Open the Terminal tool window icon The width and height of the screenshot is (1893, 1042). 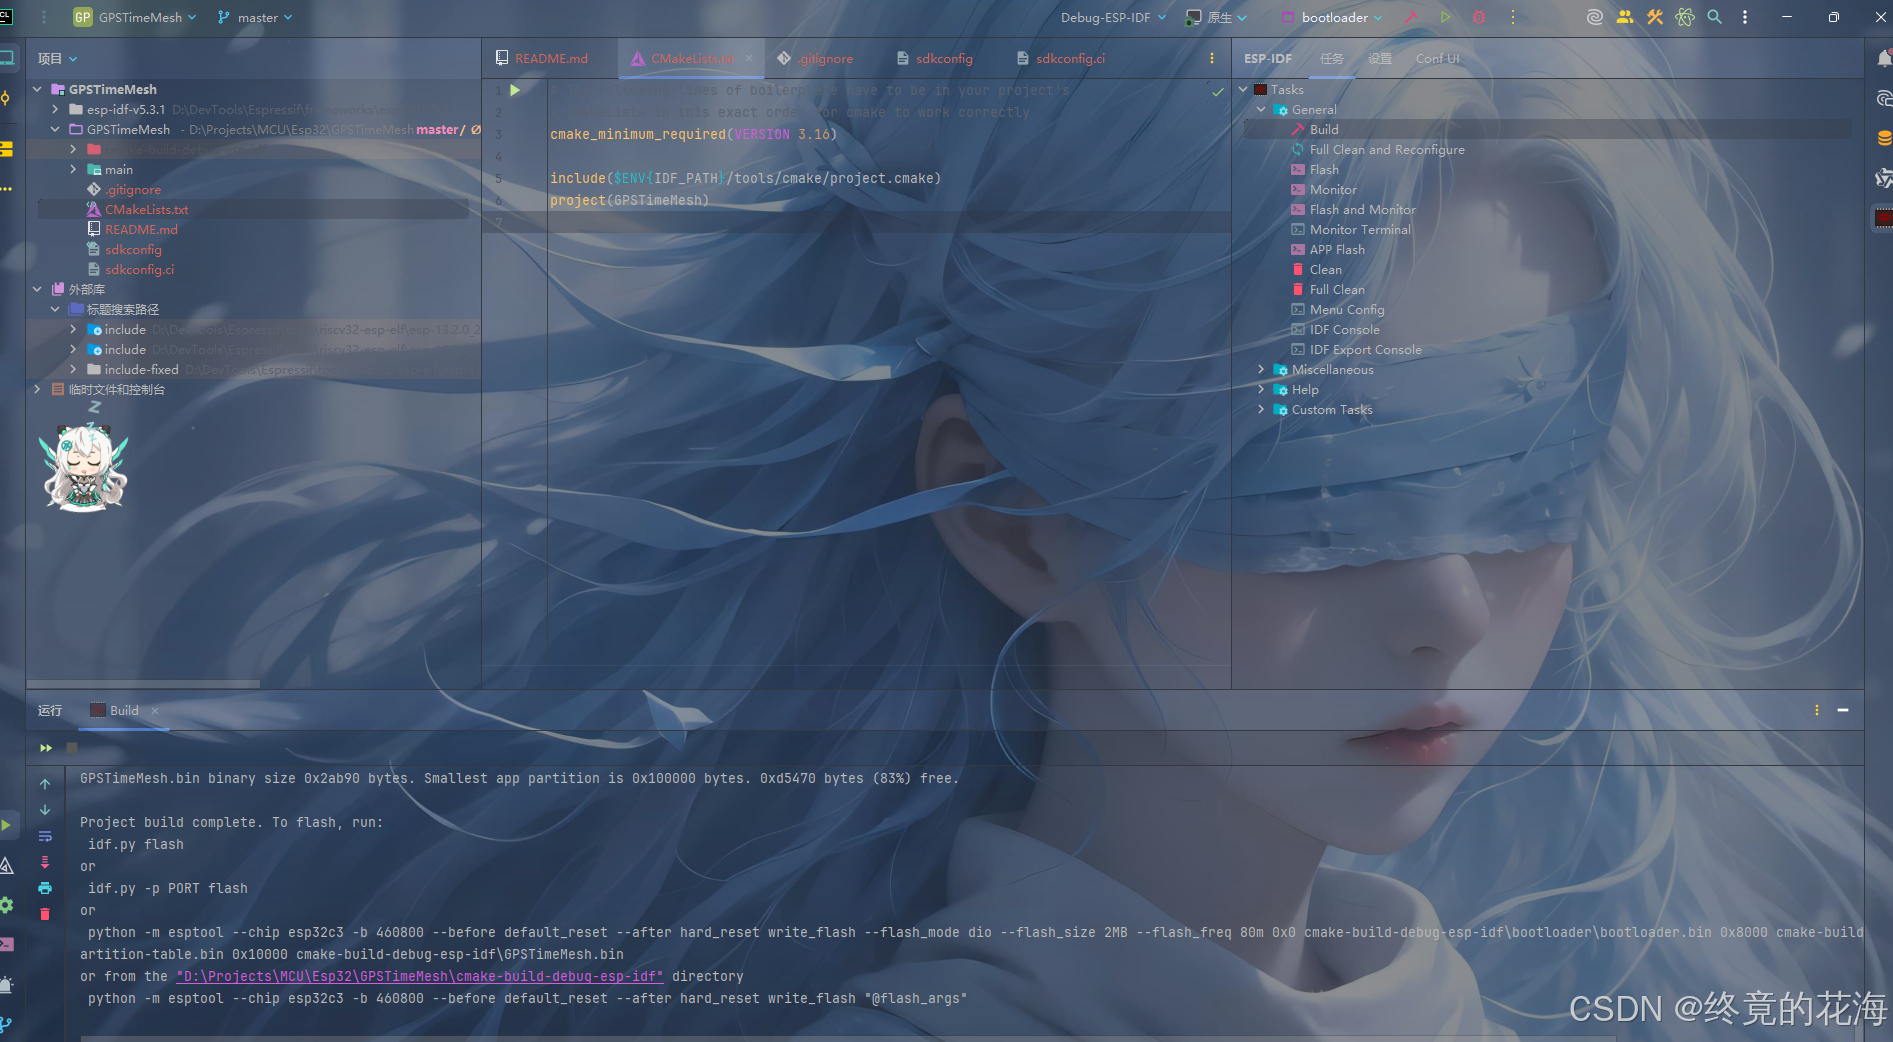6,944
